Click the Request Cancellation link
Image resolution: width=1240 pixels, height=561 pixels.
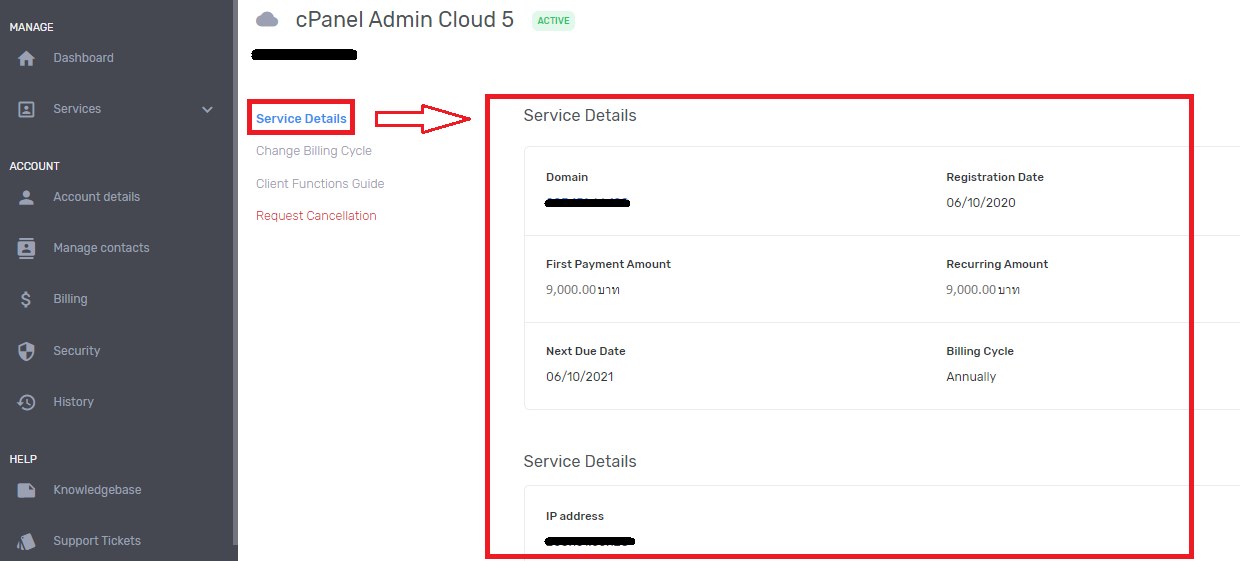tap(316, 216)
